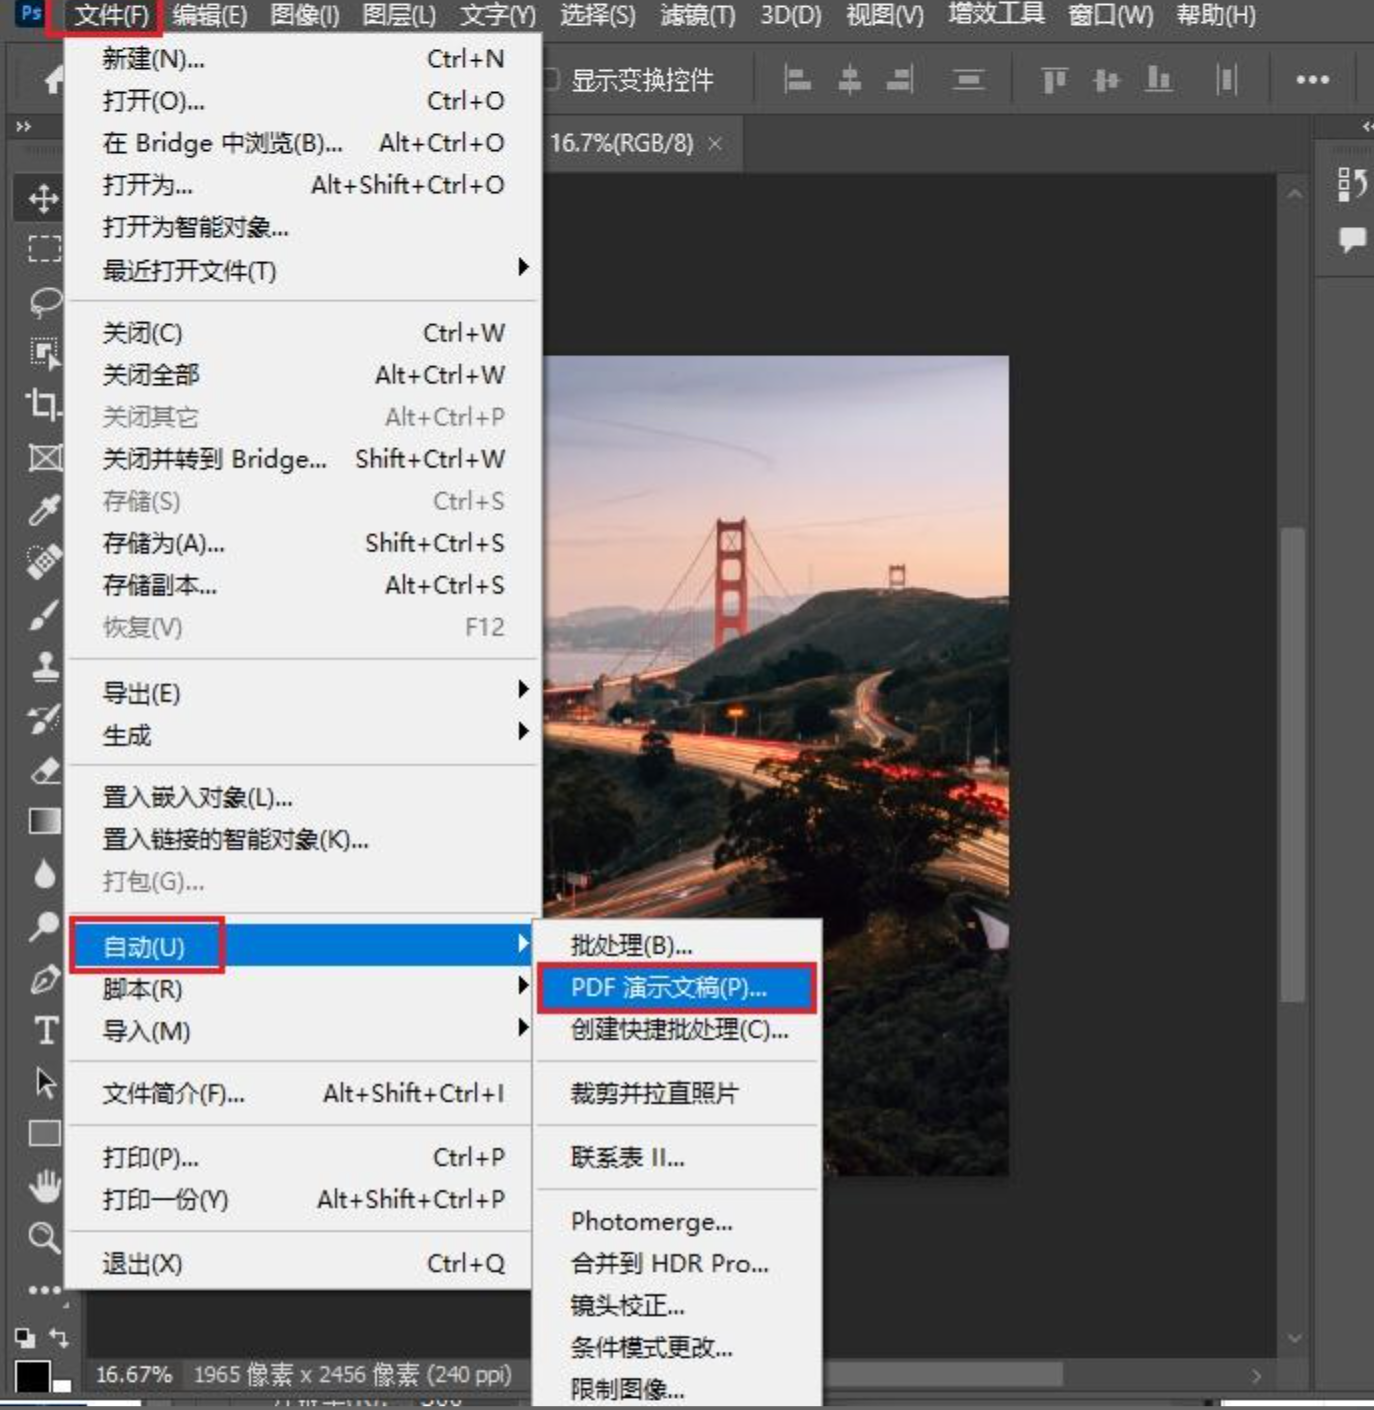Expand the 最近打开文件(T) submenu
The height and width of the screenshot is (1410, 1374).
tap(300, 270)
